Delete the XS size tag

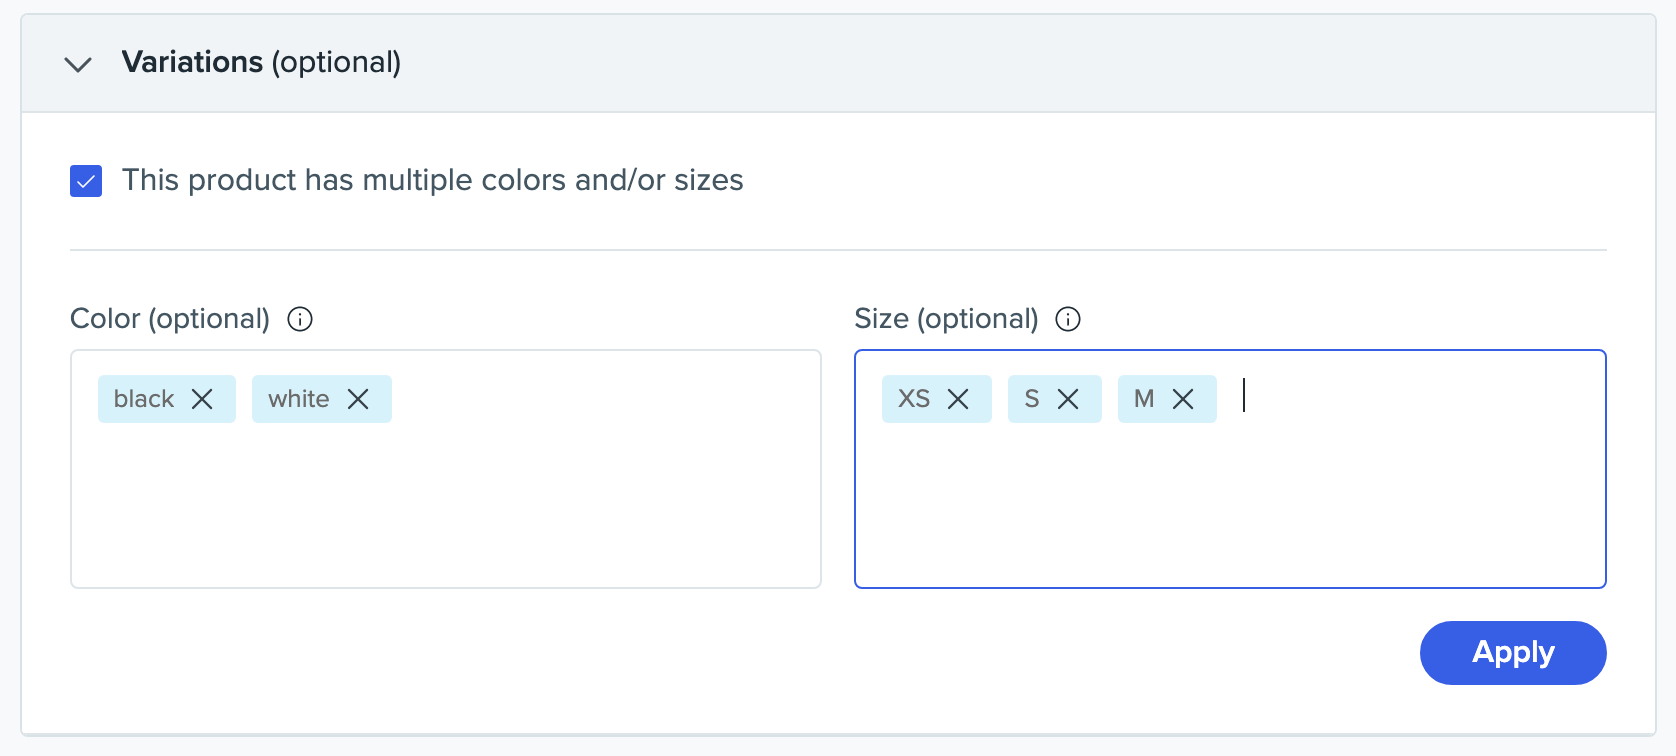(x=958, y=399)
